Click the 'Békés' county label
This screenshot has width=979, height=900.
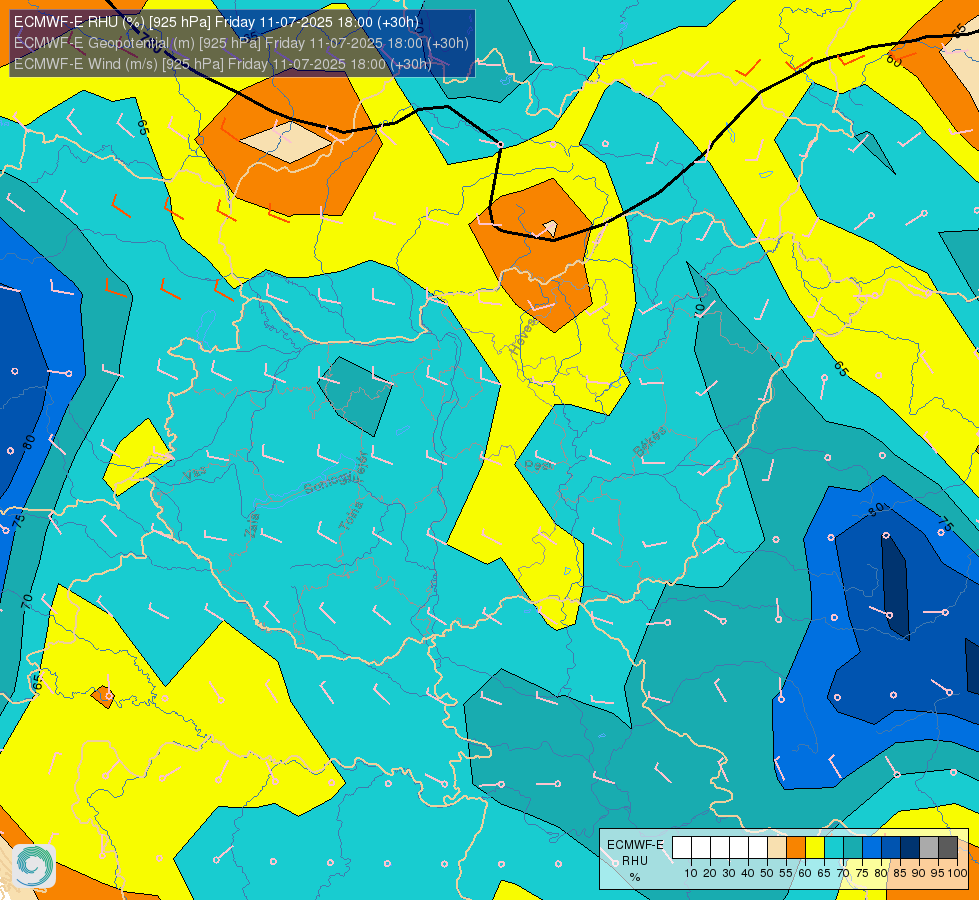pyautogui.click(x=649, y=442)
